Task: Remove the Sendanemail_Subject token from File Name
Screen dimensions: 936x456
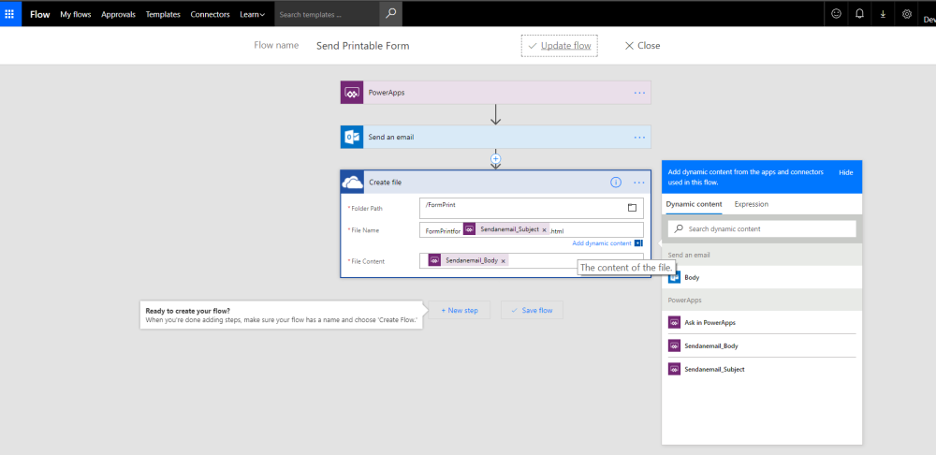Action: point(544,230)
